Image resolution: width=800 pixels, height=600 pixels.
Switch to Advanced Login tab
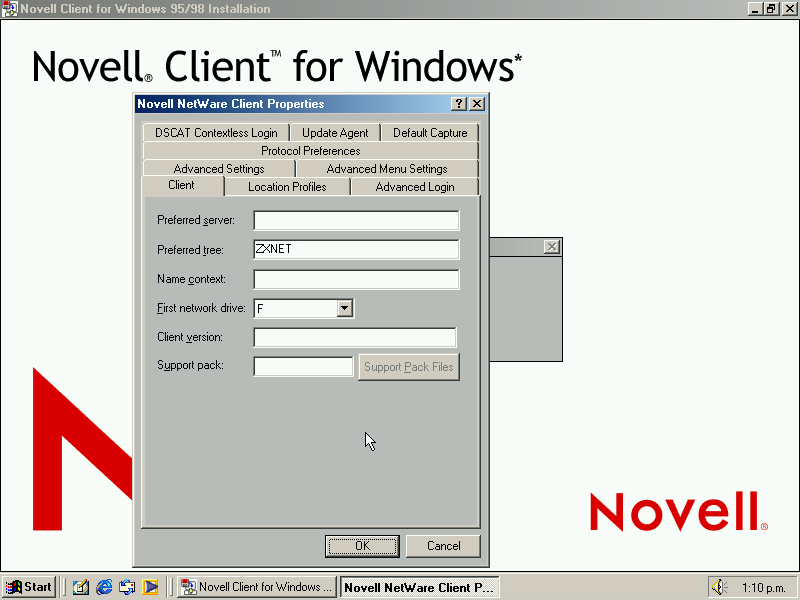point(415,187)
